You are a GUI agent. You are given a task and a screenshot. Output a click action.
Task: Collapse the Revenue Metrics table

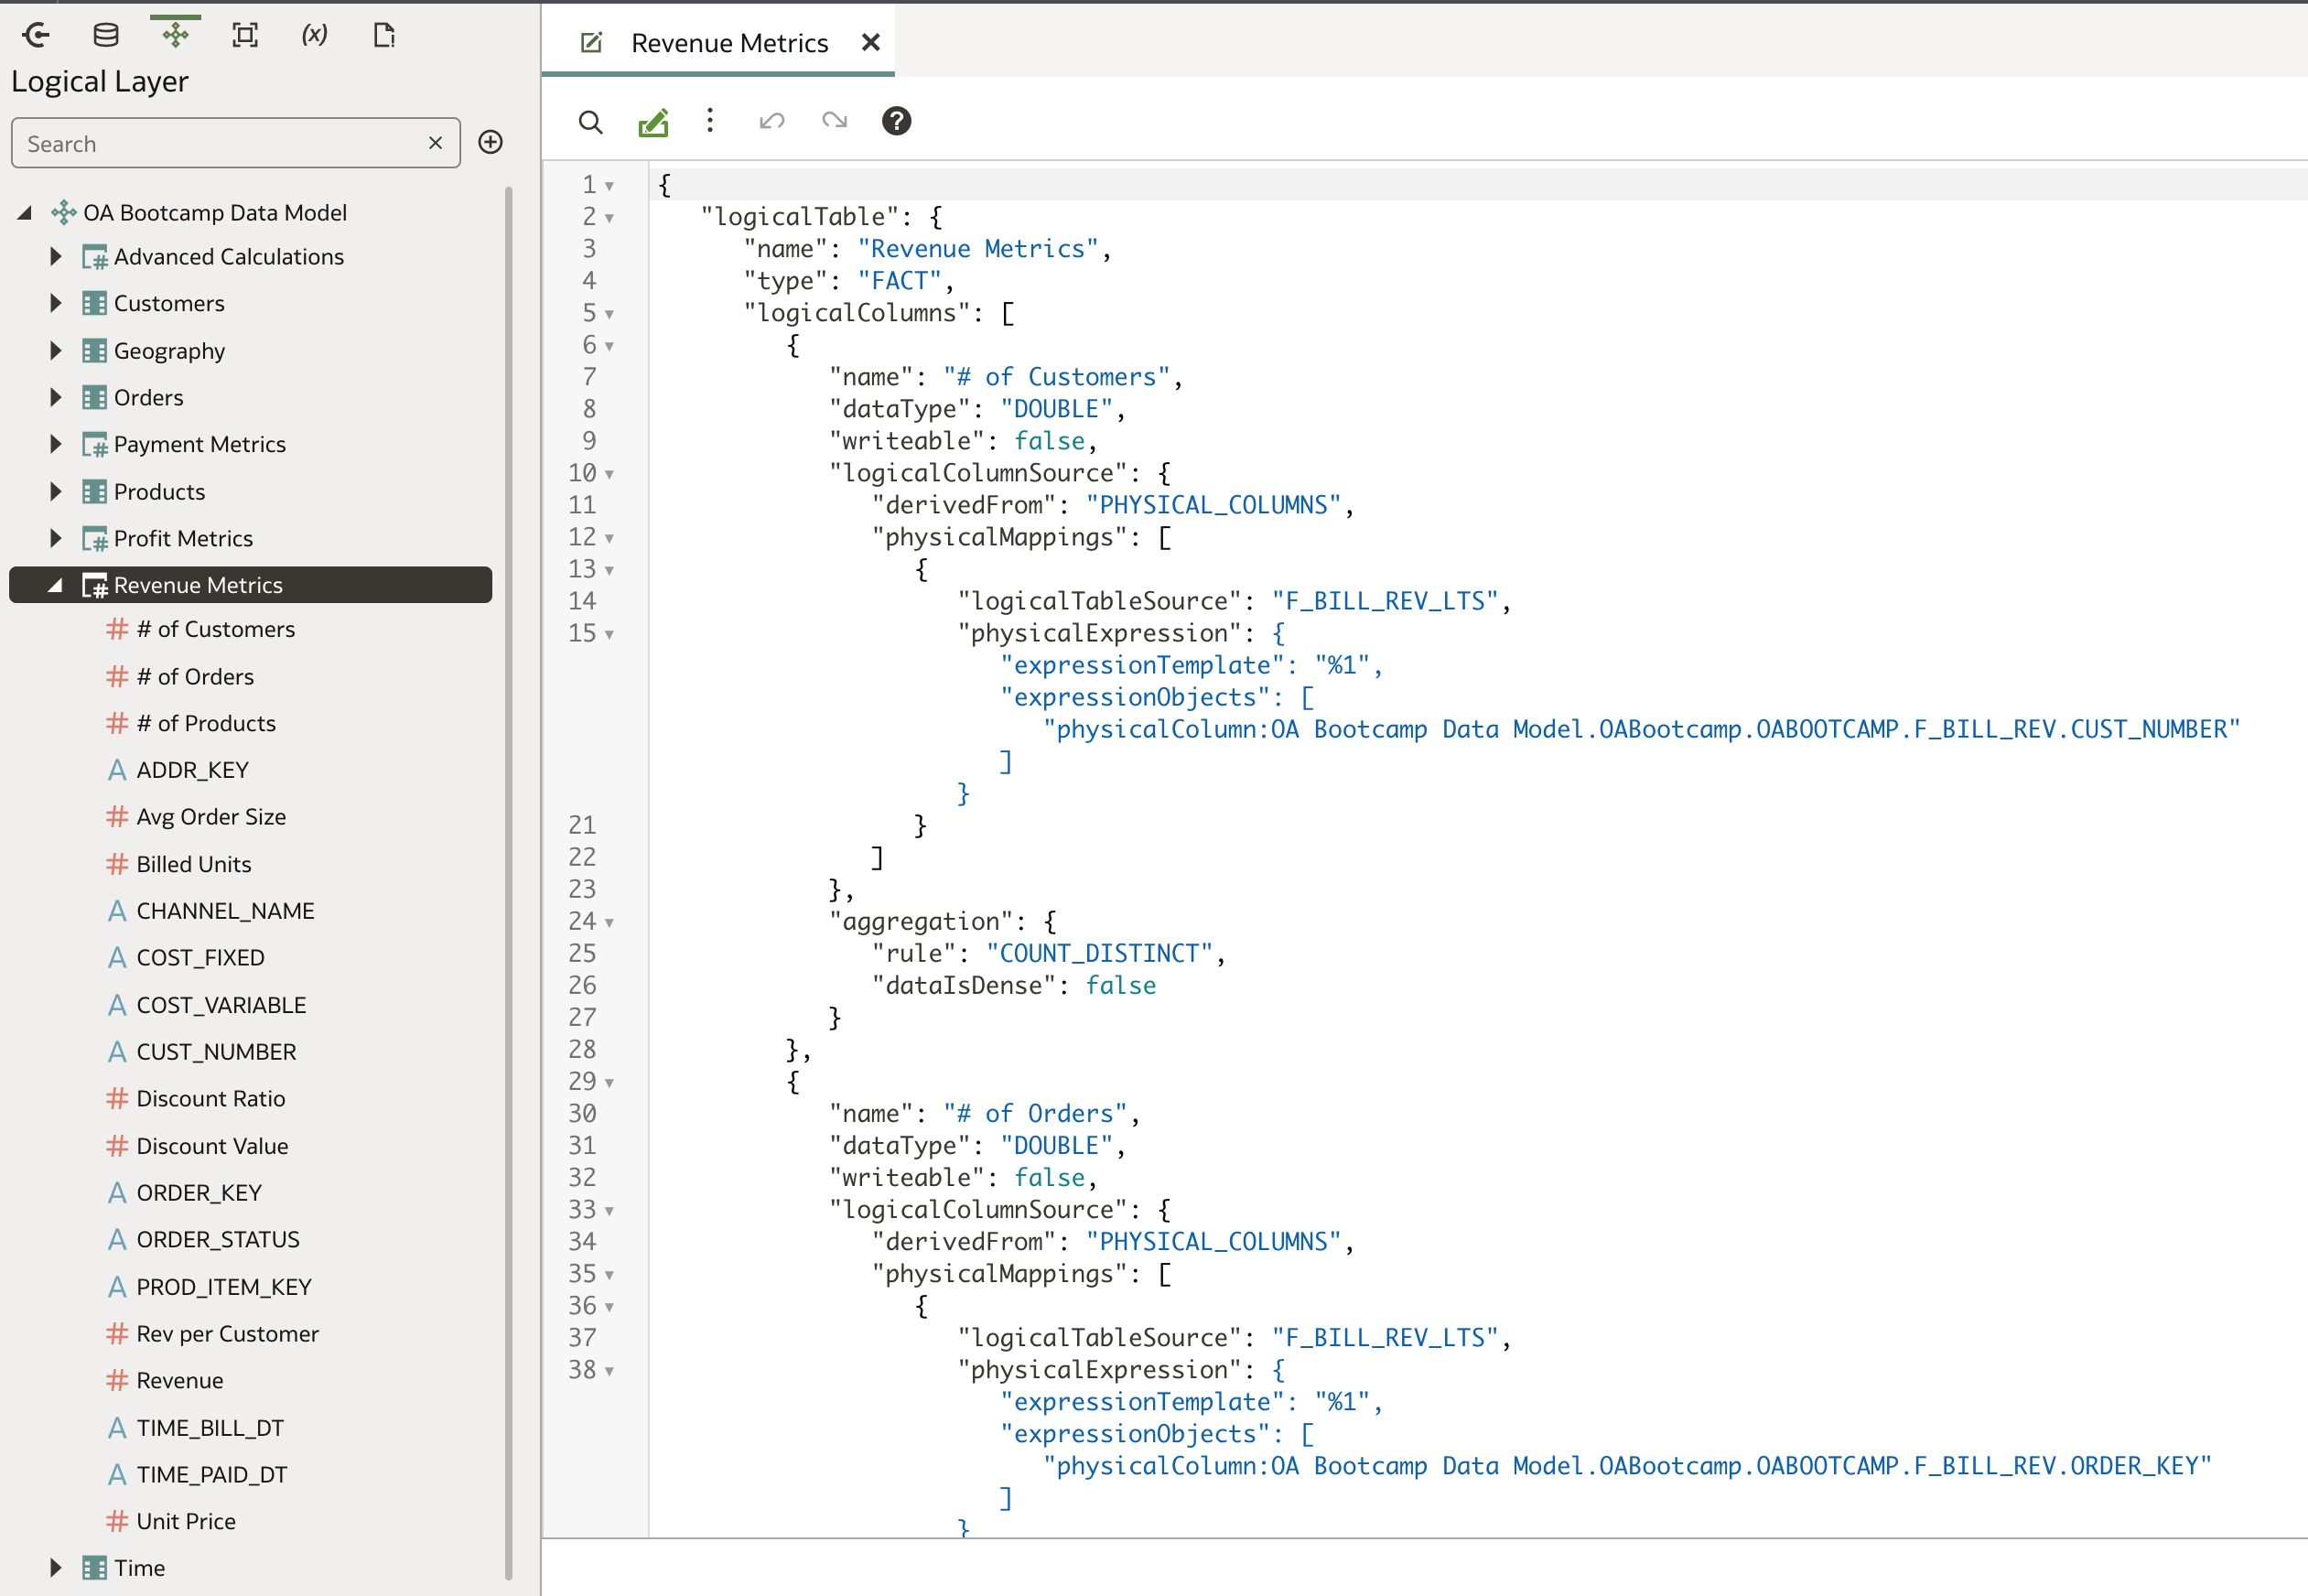click(x=56, y=585)
